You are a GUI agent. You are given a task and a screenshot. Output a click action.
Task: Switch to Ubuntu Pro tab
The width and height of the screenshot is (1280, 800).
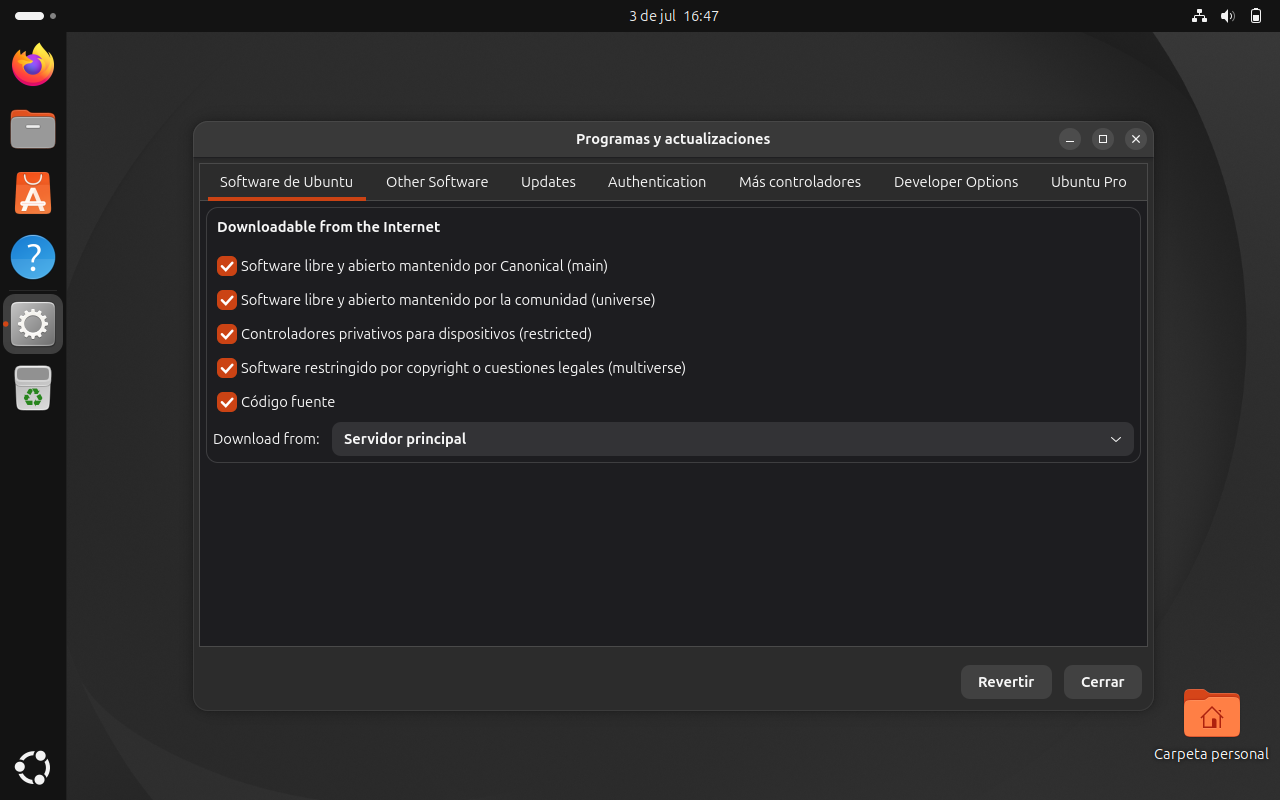(x=1088, y=182)
